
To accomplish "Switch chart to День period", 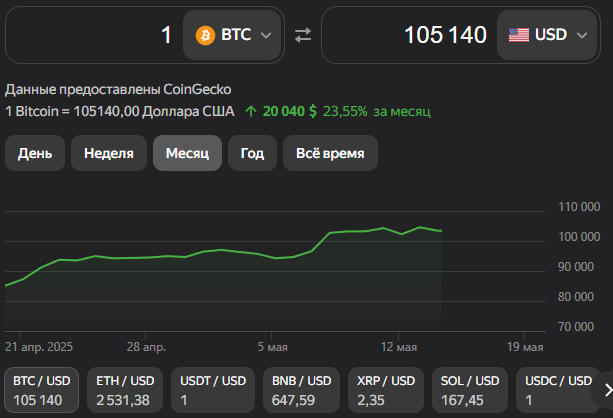I will pos(35,153).
